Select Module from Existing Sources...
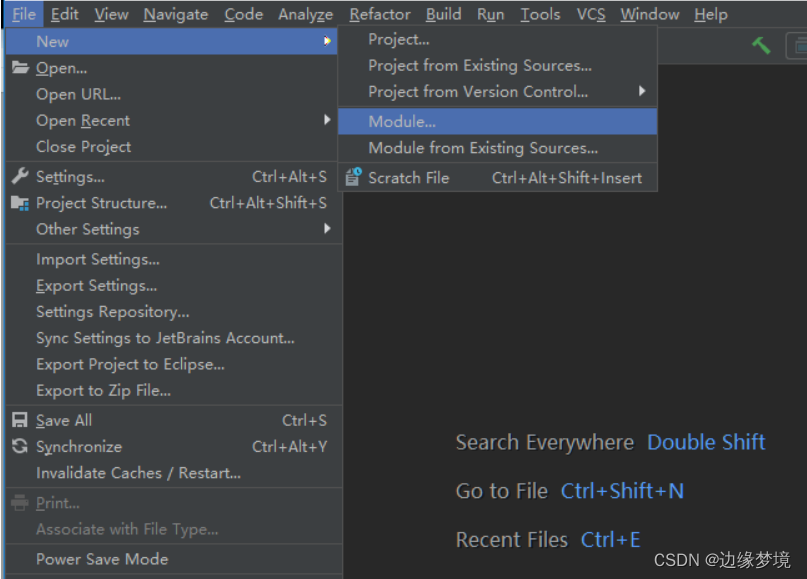807x579 pixels. 497,148
